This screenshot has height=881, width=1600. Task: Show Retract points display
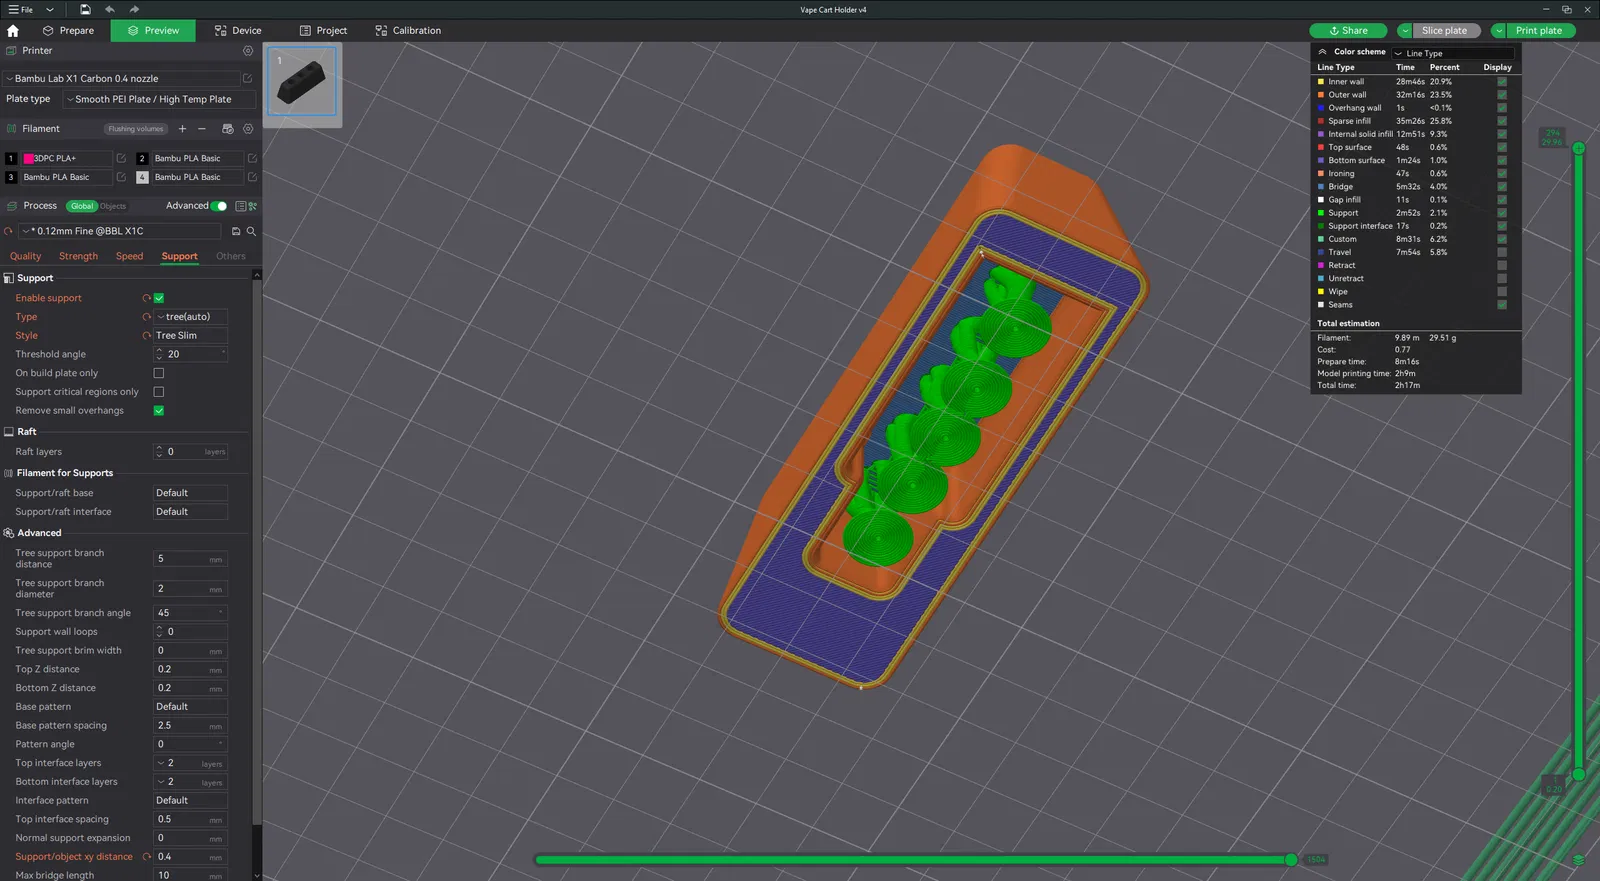pyautogui.click(x=1502, y=265)
